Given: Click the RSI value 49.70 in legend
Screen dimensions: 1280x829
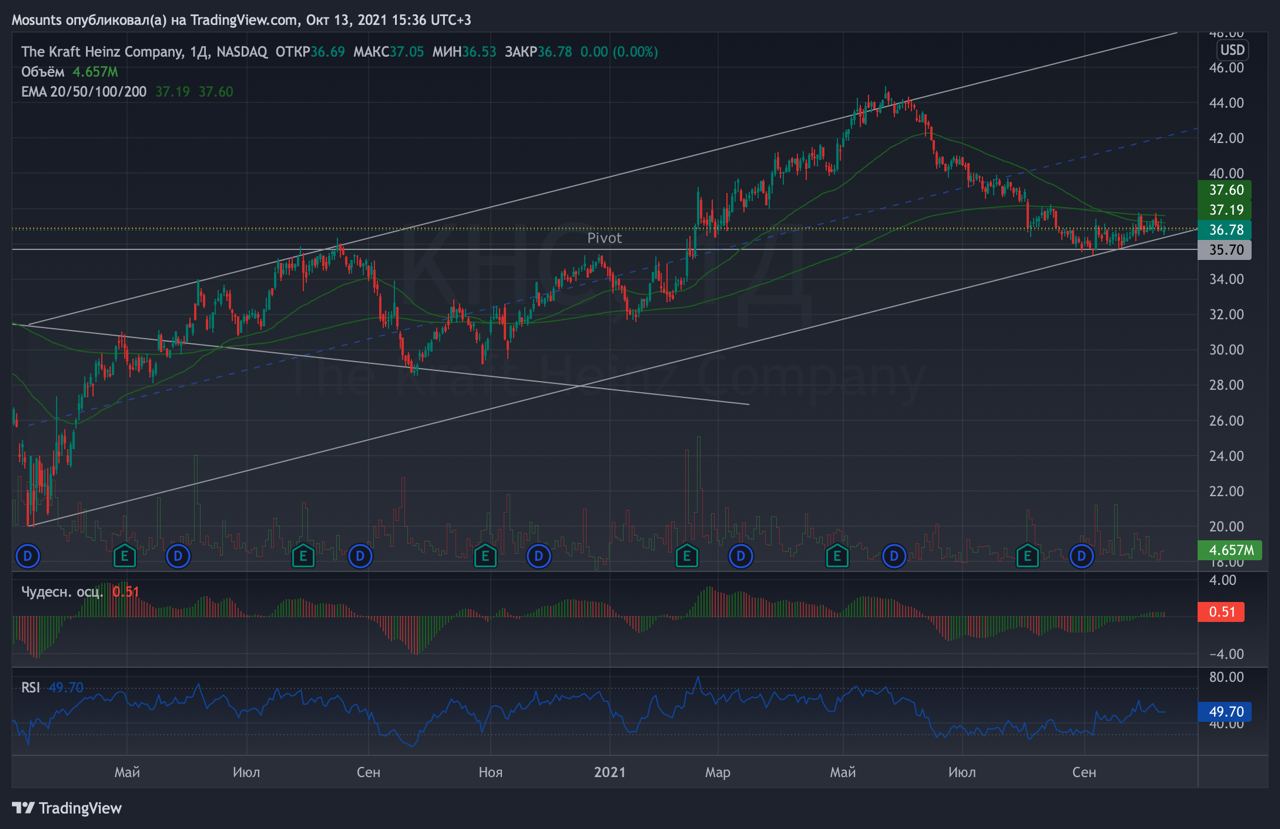Looking at the screenshot, I should click(x=65, y=687).
